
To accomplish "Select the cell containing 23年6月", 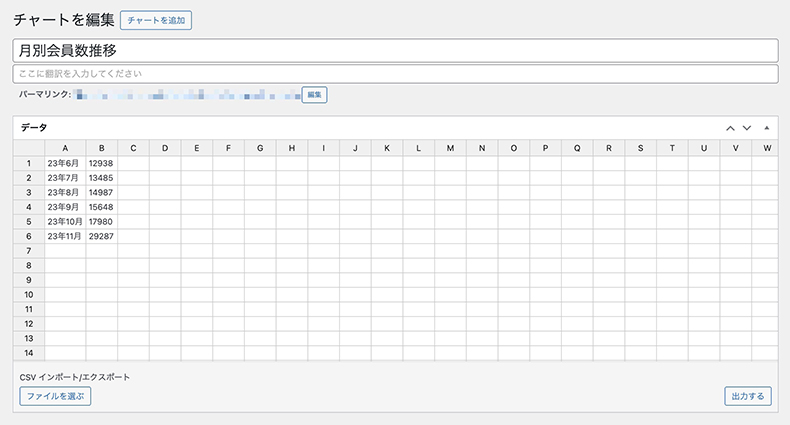I will 65,163.
